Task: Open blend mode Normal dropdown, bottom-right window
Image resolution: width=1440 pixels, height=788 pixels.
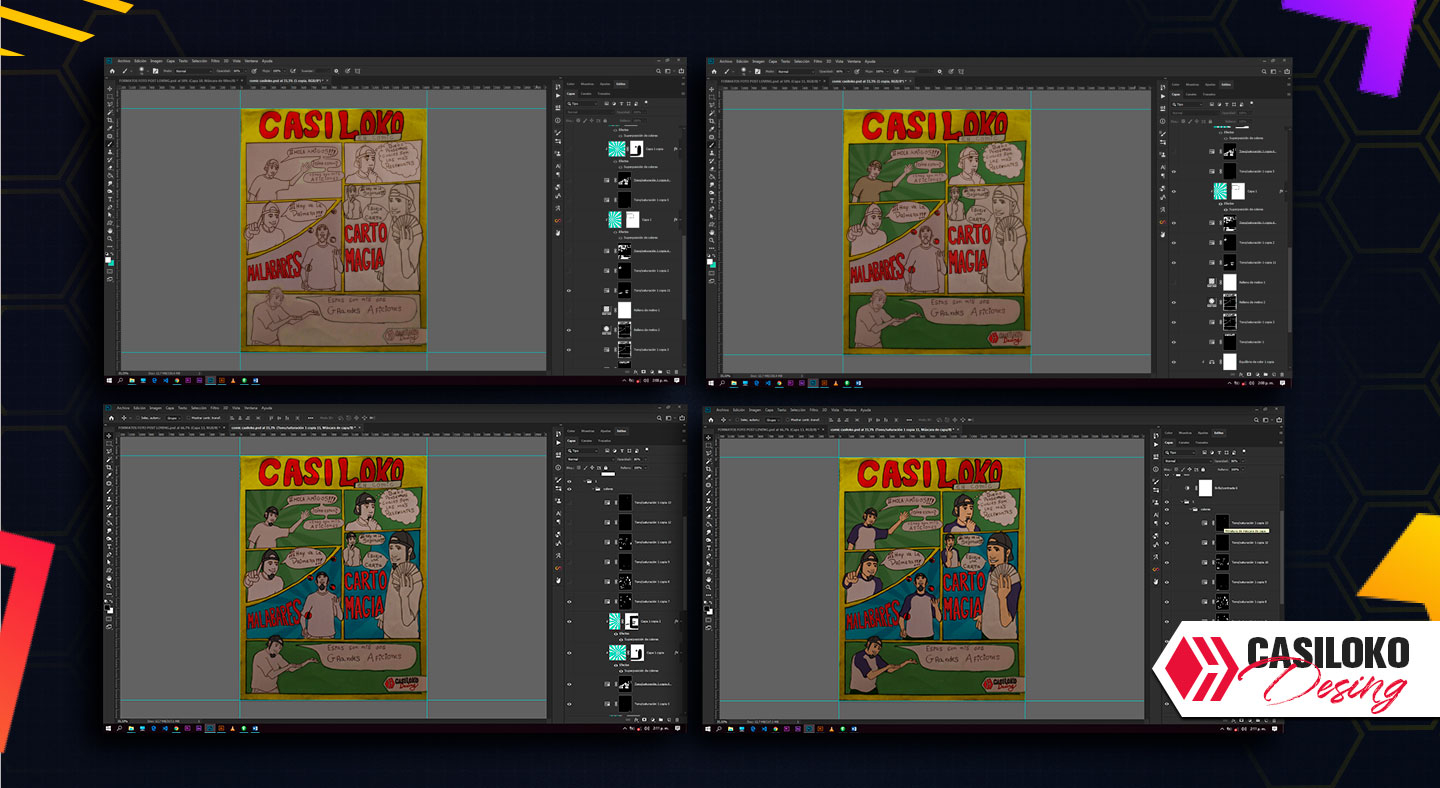Action: 1187,460
